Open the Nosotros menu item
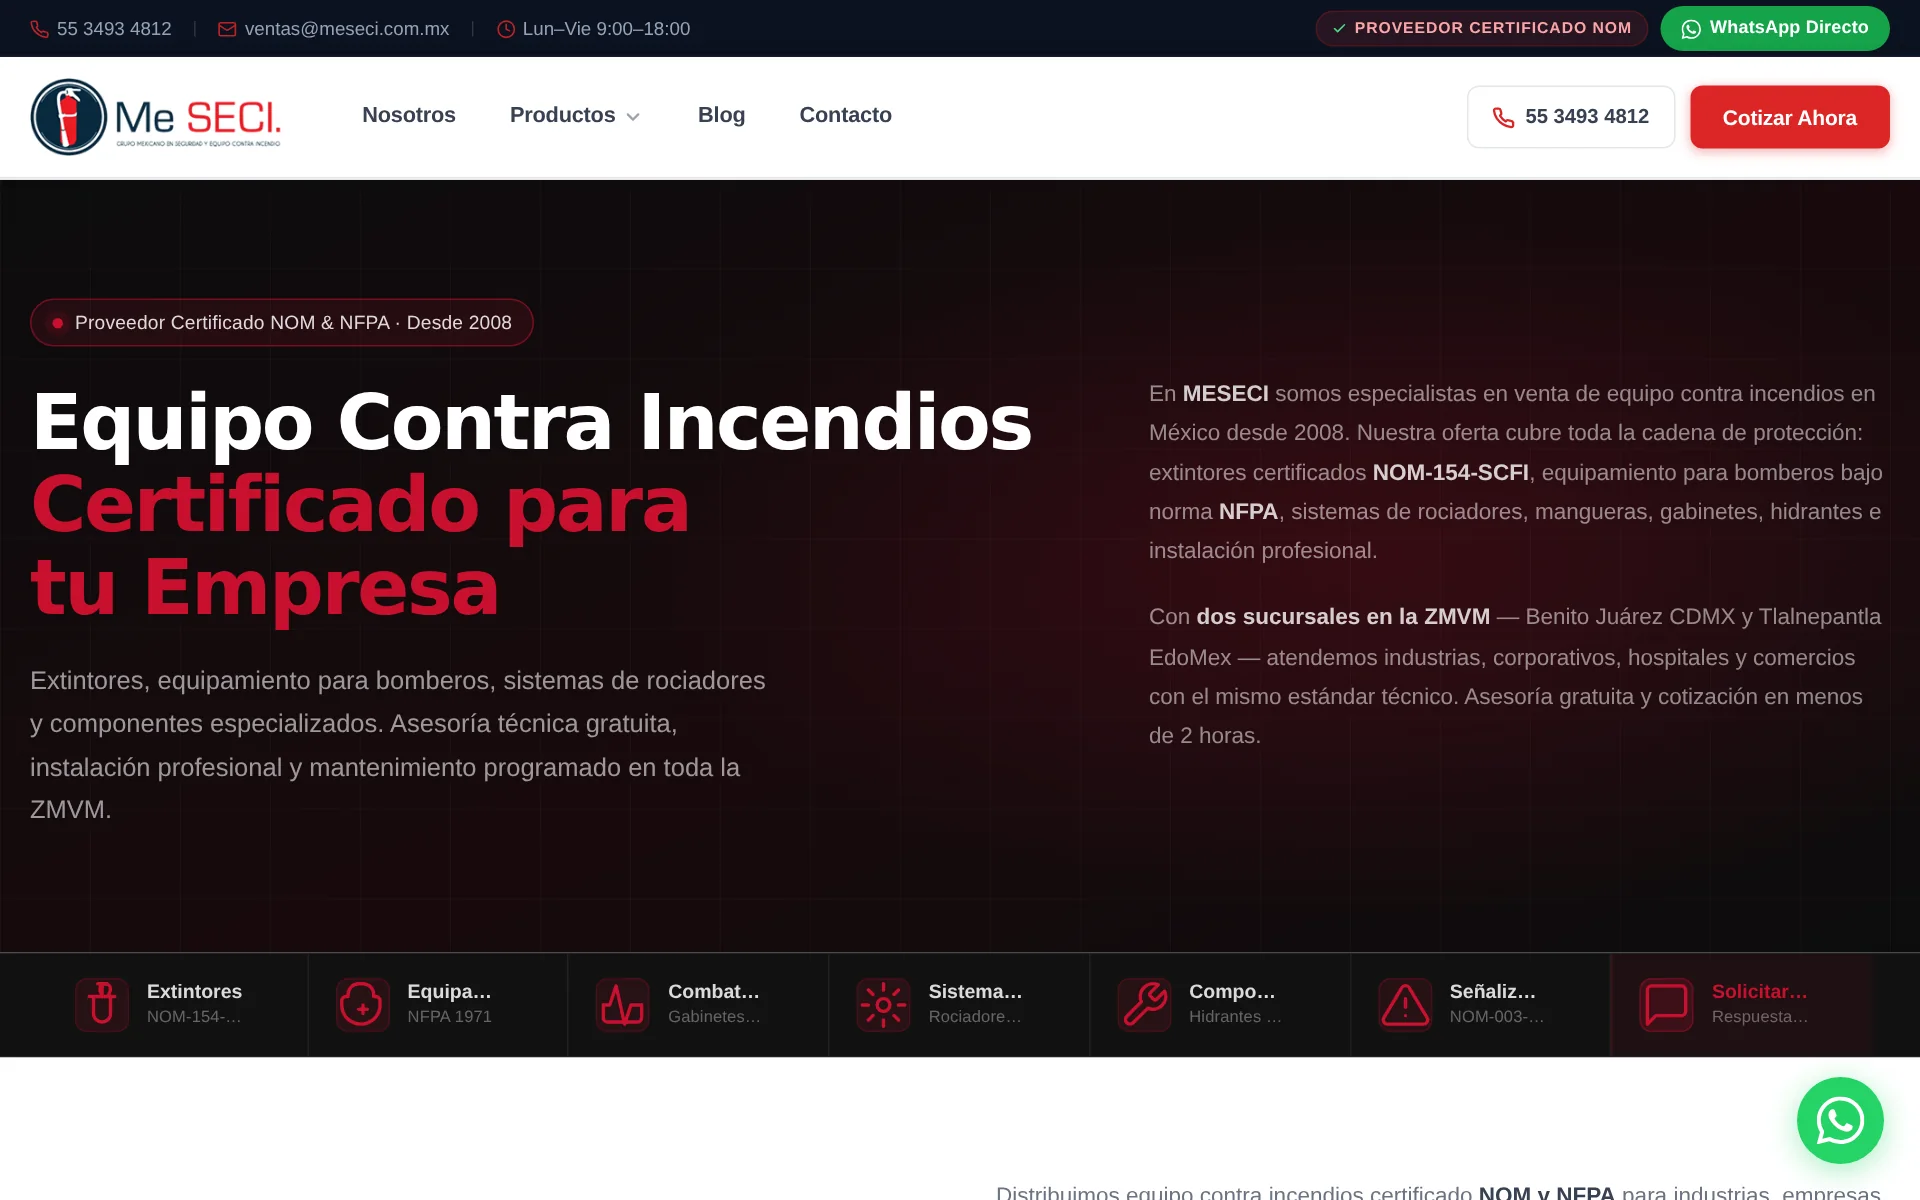This screenshot has height=1200, width=1920. click(409, 115)
